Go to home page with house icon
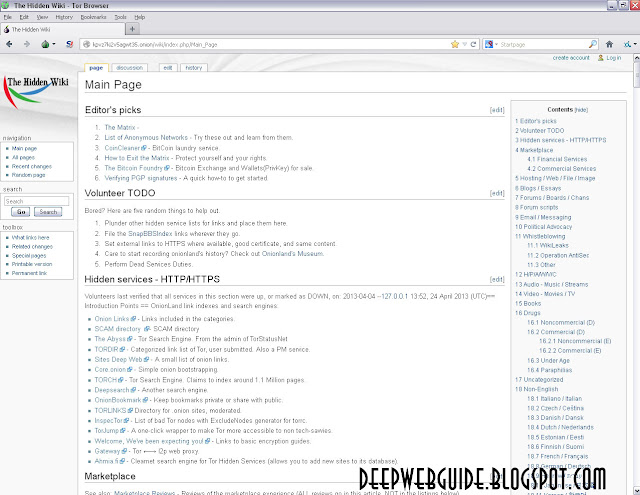 [x=609, y=44]
